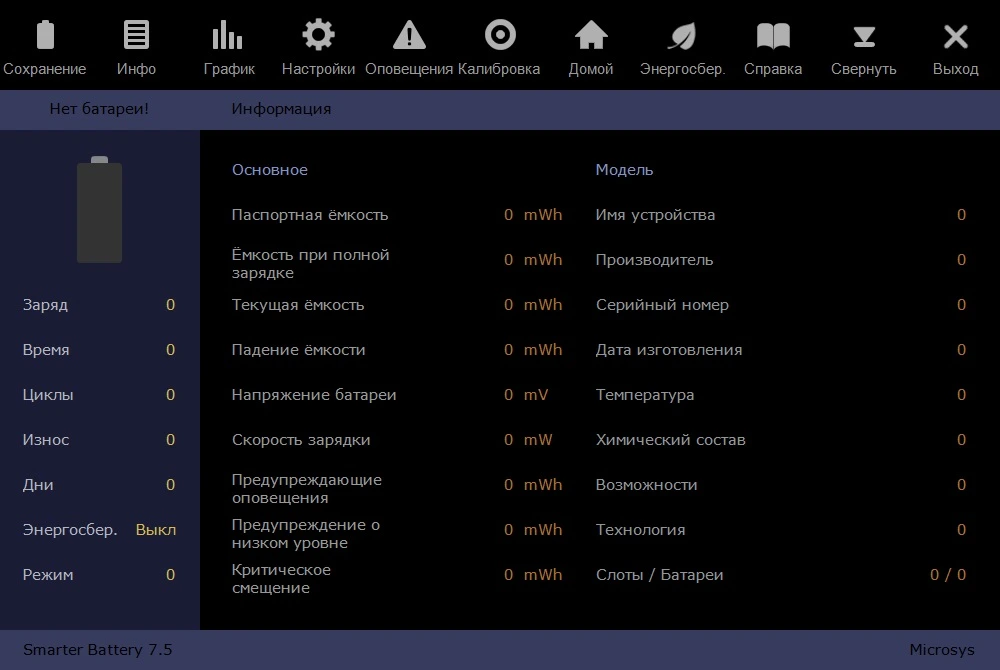
Task: Click the Информация header label
Action: 281,109
